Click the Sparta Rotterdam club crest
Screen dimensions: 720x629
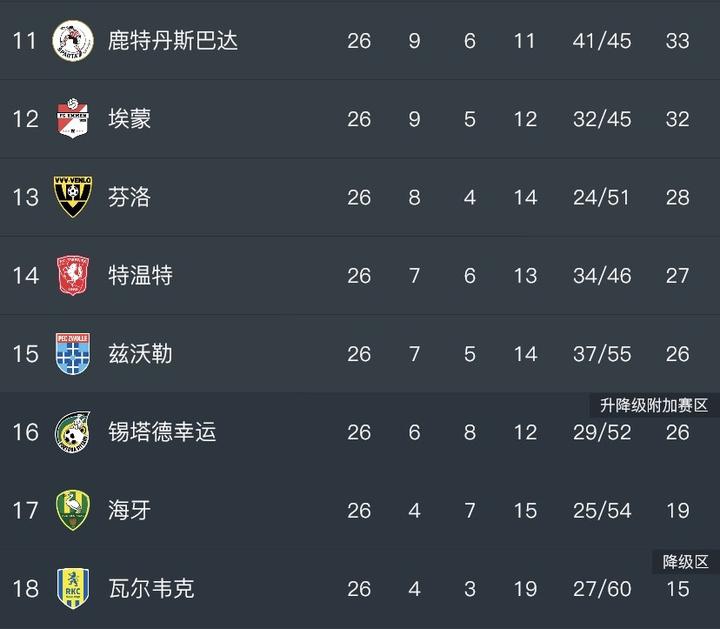point(73,40)
